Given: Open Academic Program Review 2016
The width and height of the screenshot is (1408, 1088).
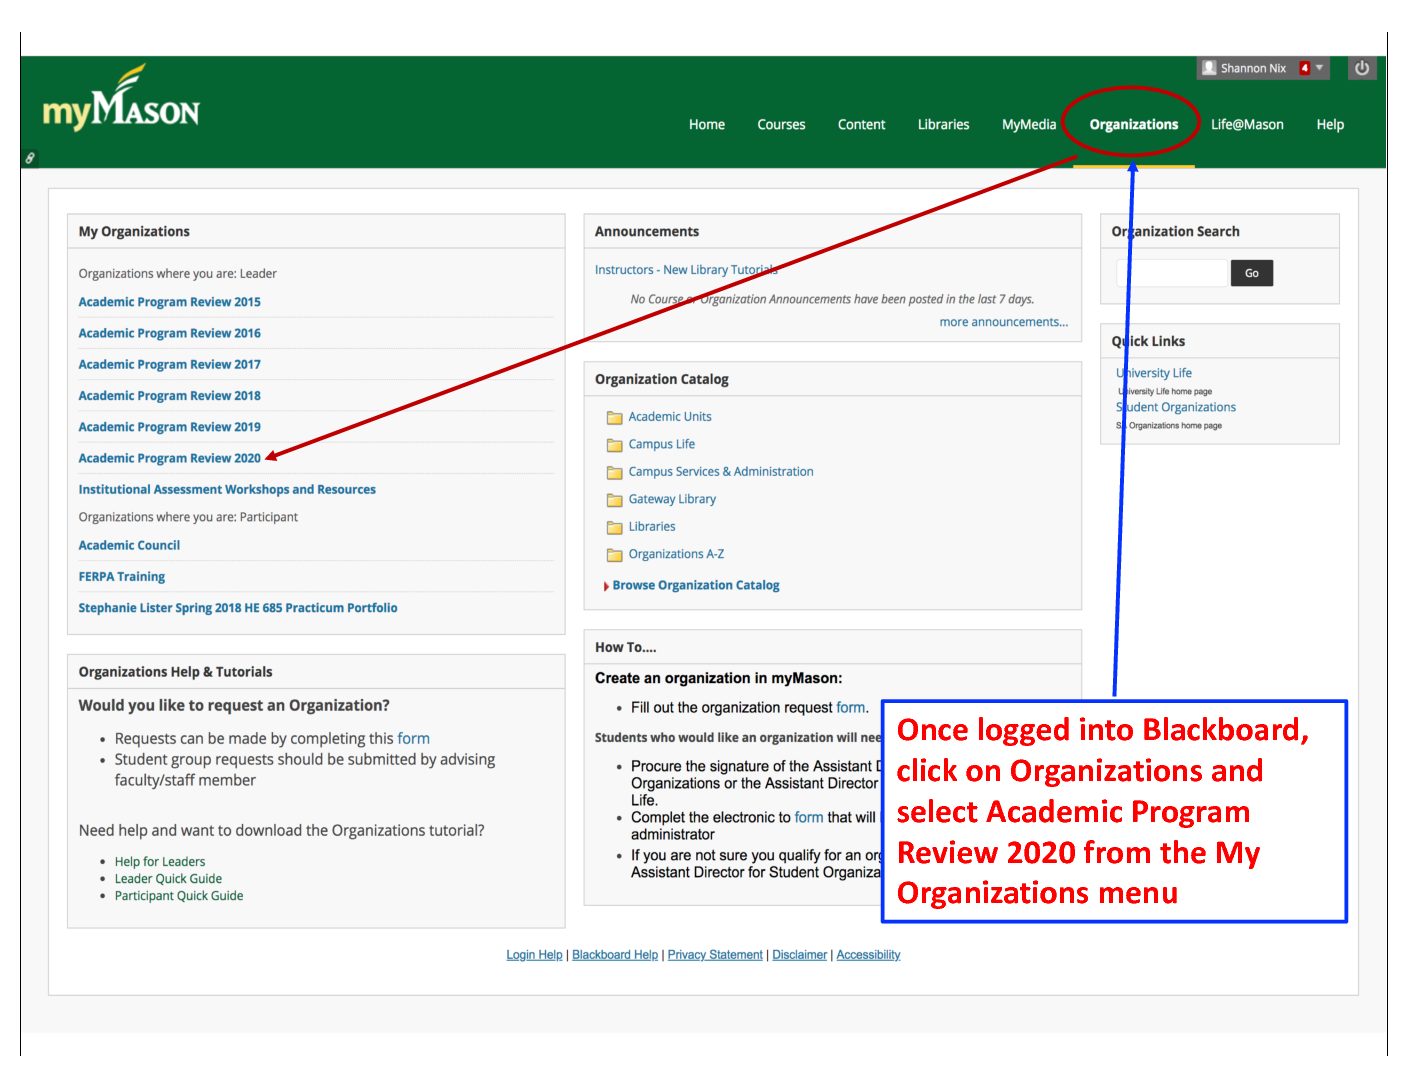Looking at the screenshot, I should (x=169, y=333).
